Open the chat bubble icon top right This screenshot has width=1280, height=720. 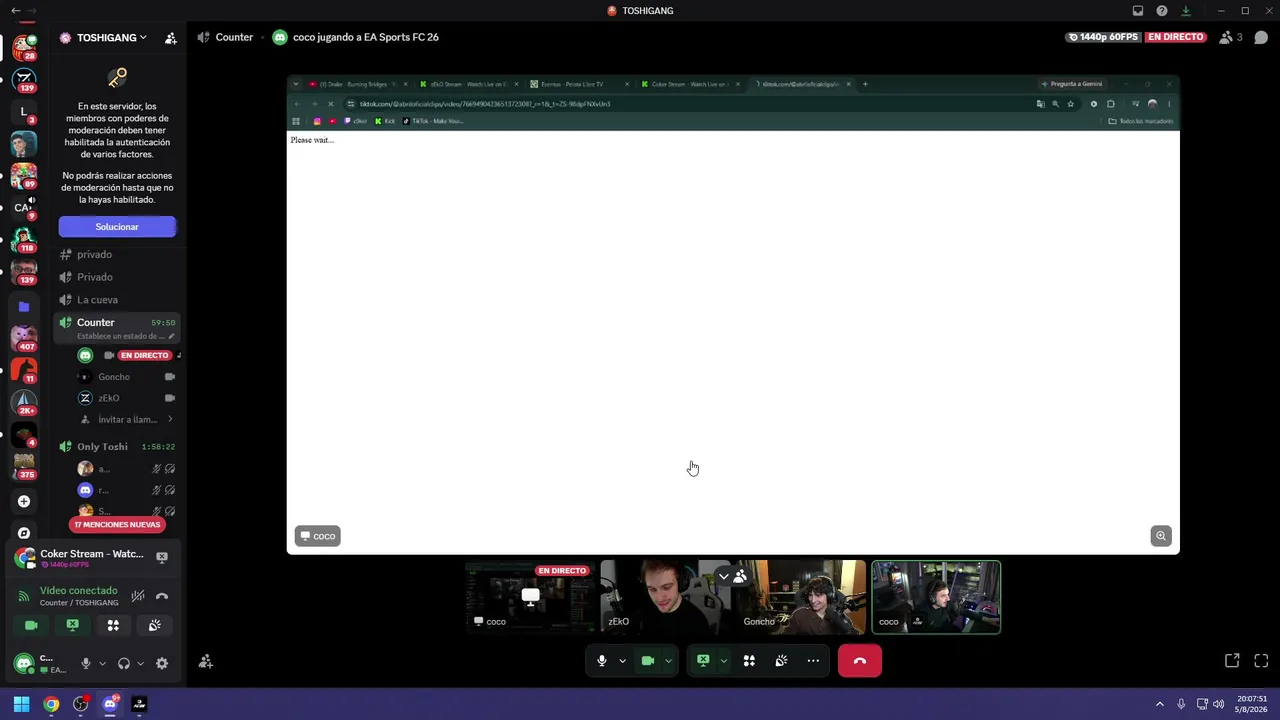(x=1261, y=38)
